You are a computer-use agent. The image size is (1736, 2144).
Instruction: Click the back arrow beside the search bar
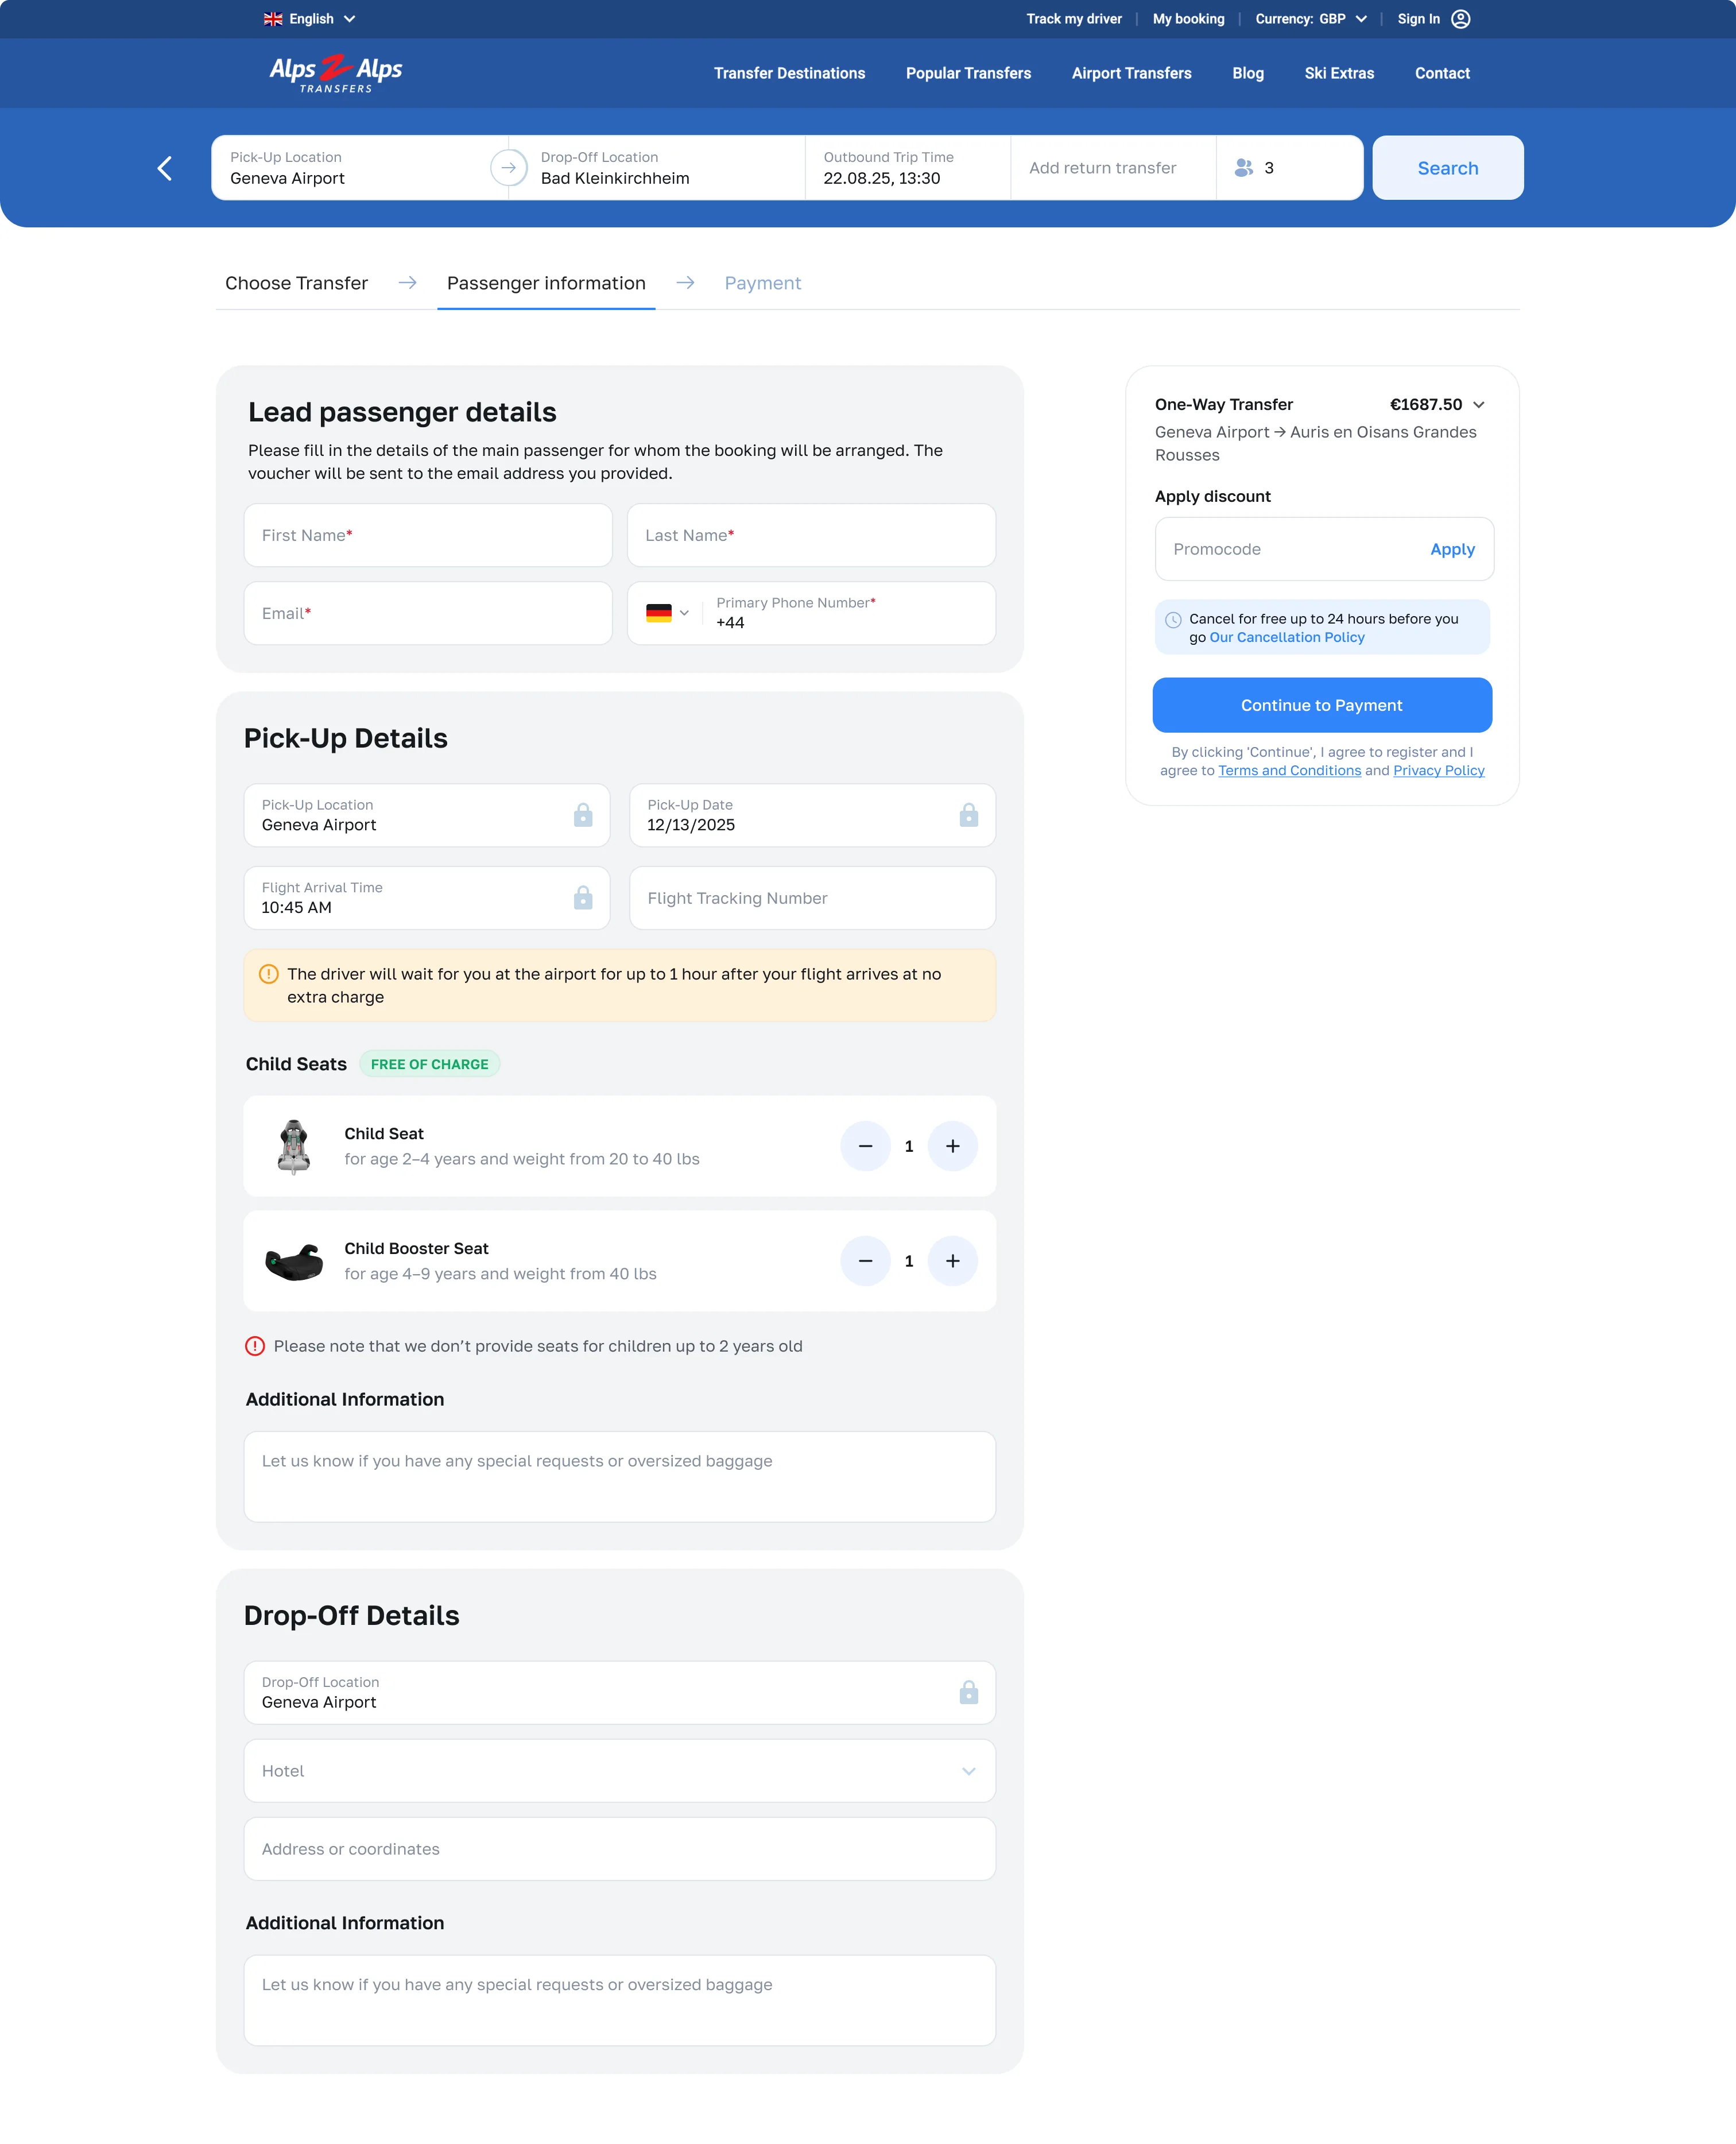(x=165, y=167)
